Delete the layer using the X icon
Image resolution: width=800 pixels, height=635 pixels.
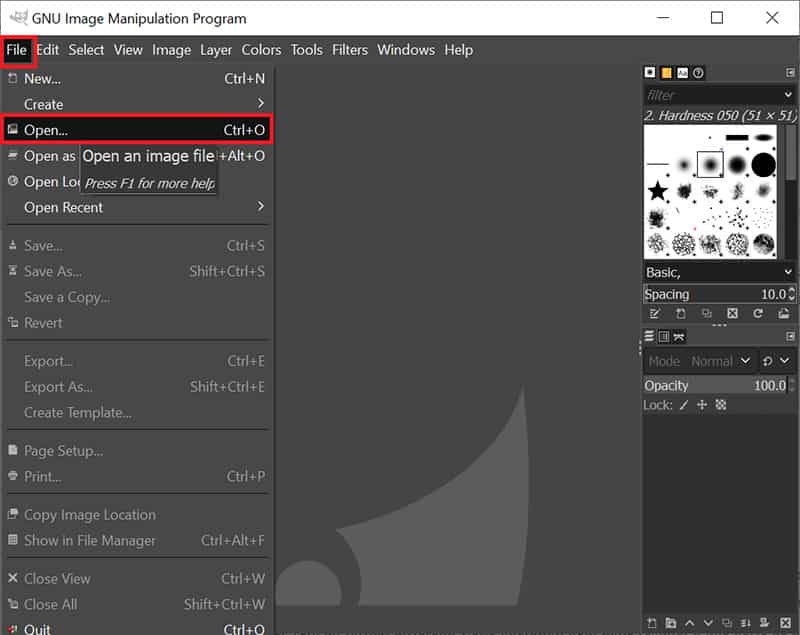pyautogui.click(x=786, y=623)
